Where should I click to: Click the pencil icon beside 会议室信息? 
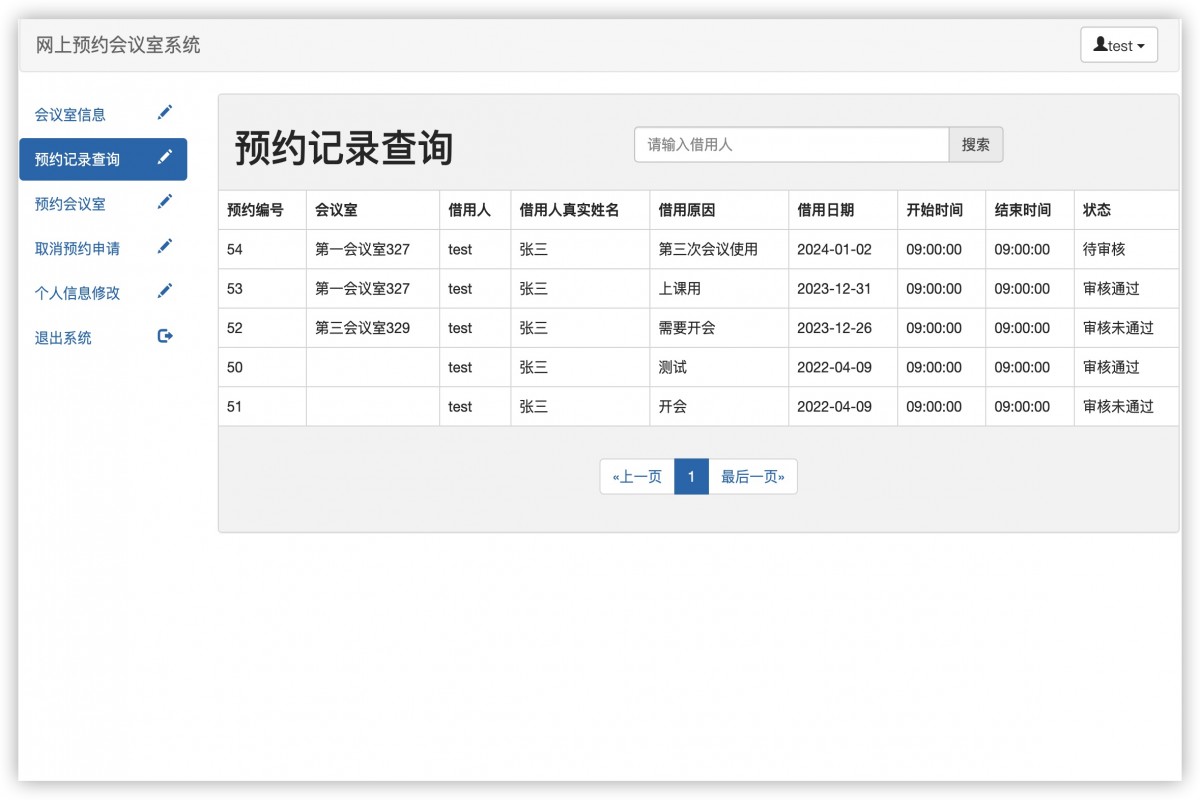[x=165, y=113]
